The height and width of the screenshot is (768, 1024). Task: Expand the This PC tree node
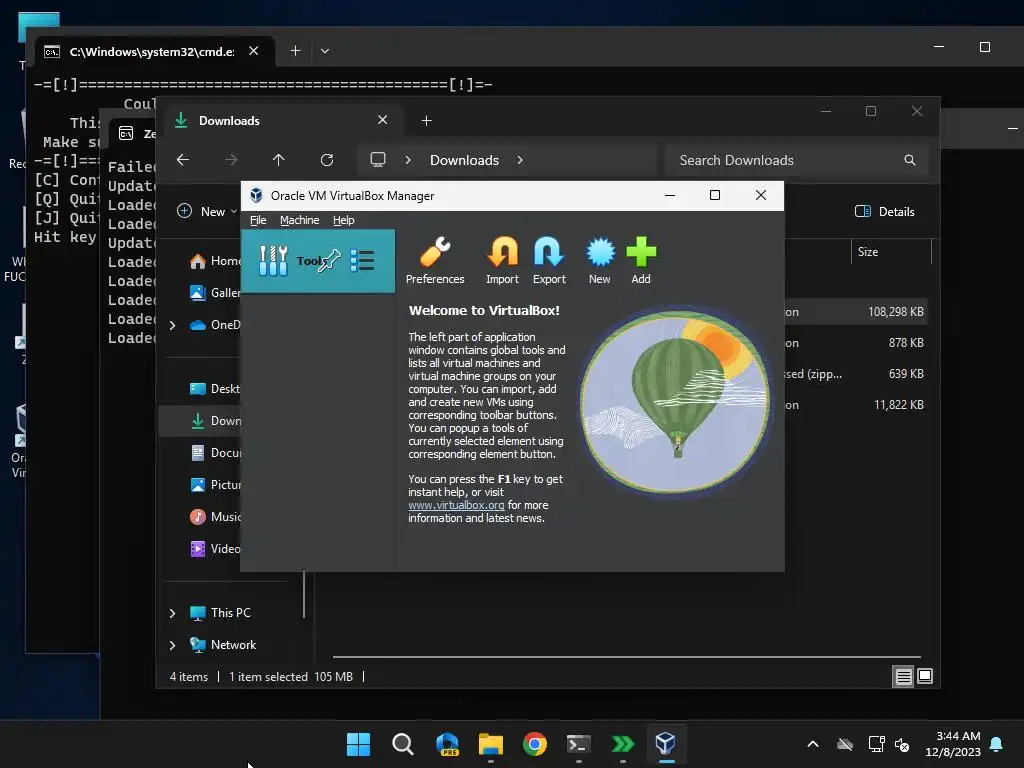coord(172,613)
